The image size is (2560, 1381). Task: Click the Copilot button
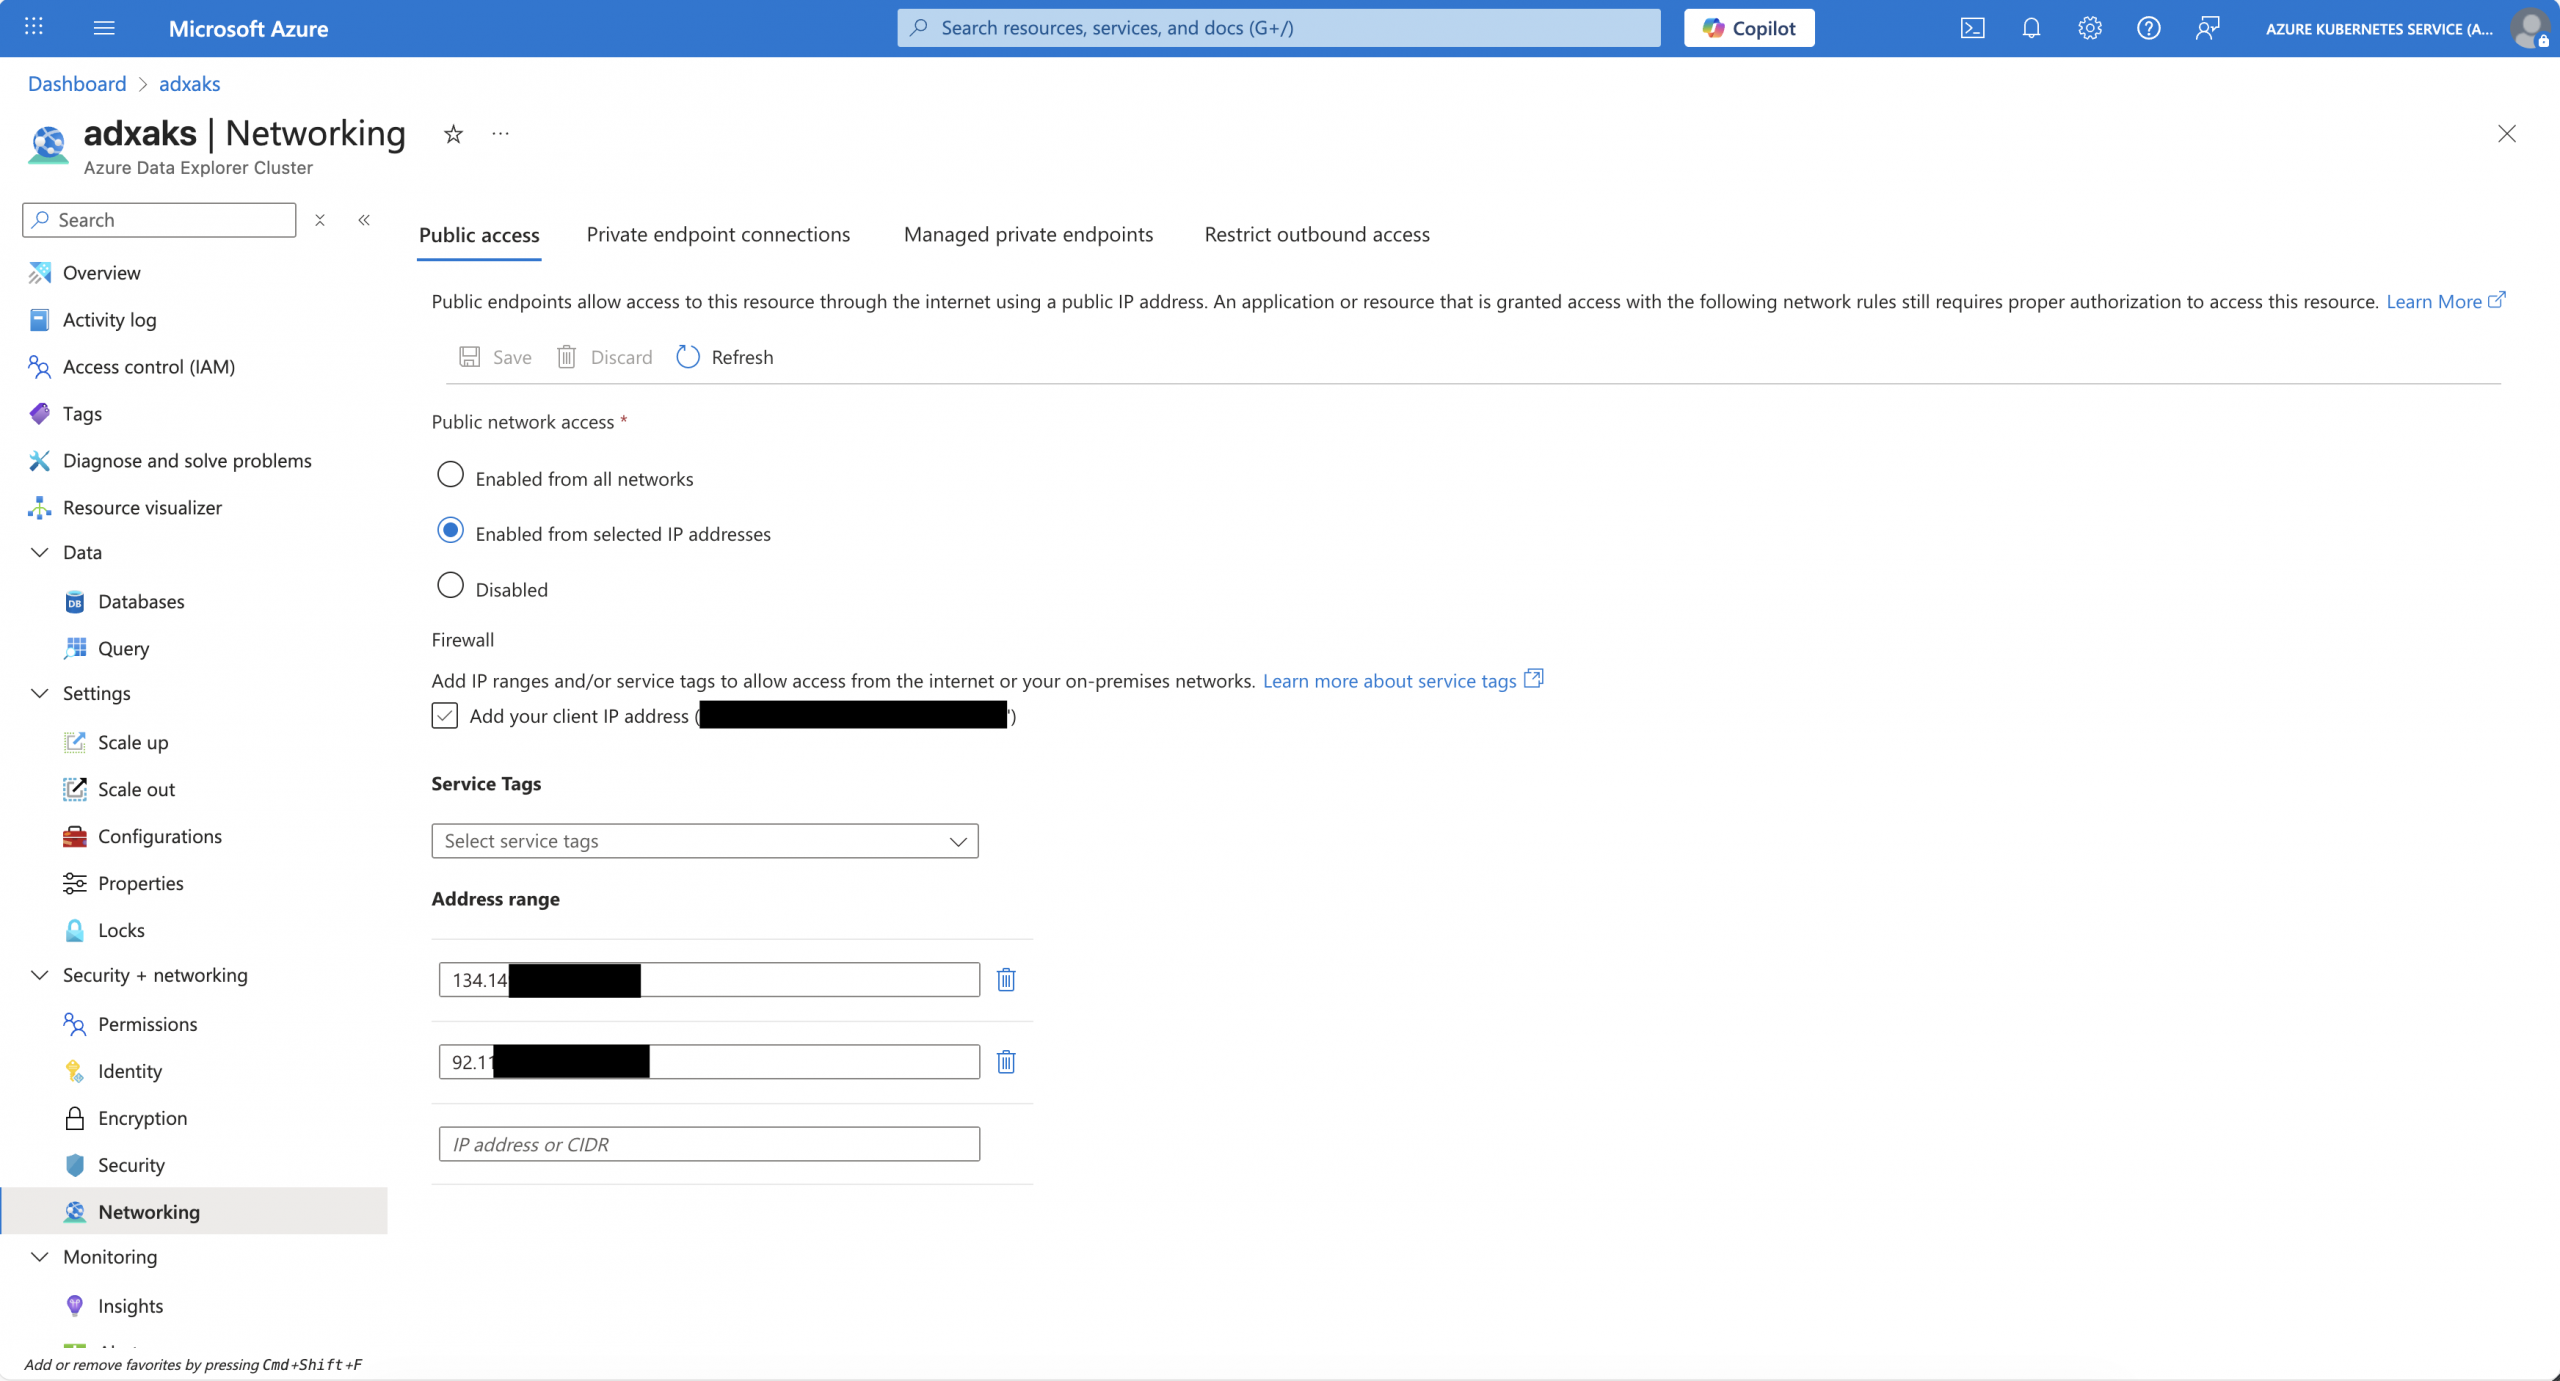pos(1748,28)
